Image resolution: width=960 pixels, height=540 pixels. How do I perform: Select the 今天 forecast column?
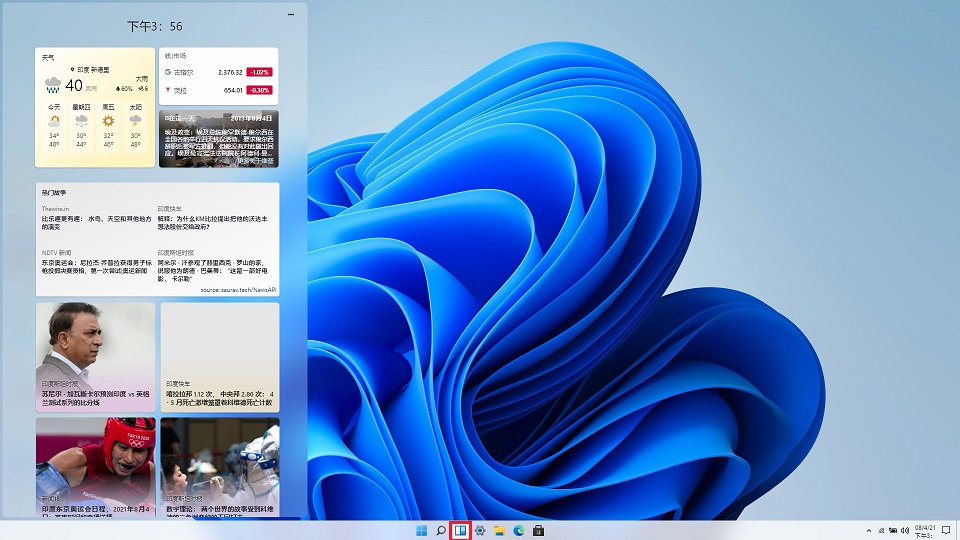coord(54,127)
